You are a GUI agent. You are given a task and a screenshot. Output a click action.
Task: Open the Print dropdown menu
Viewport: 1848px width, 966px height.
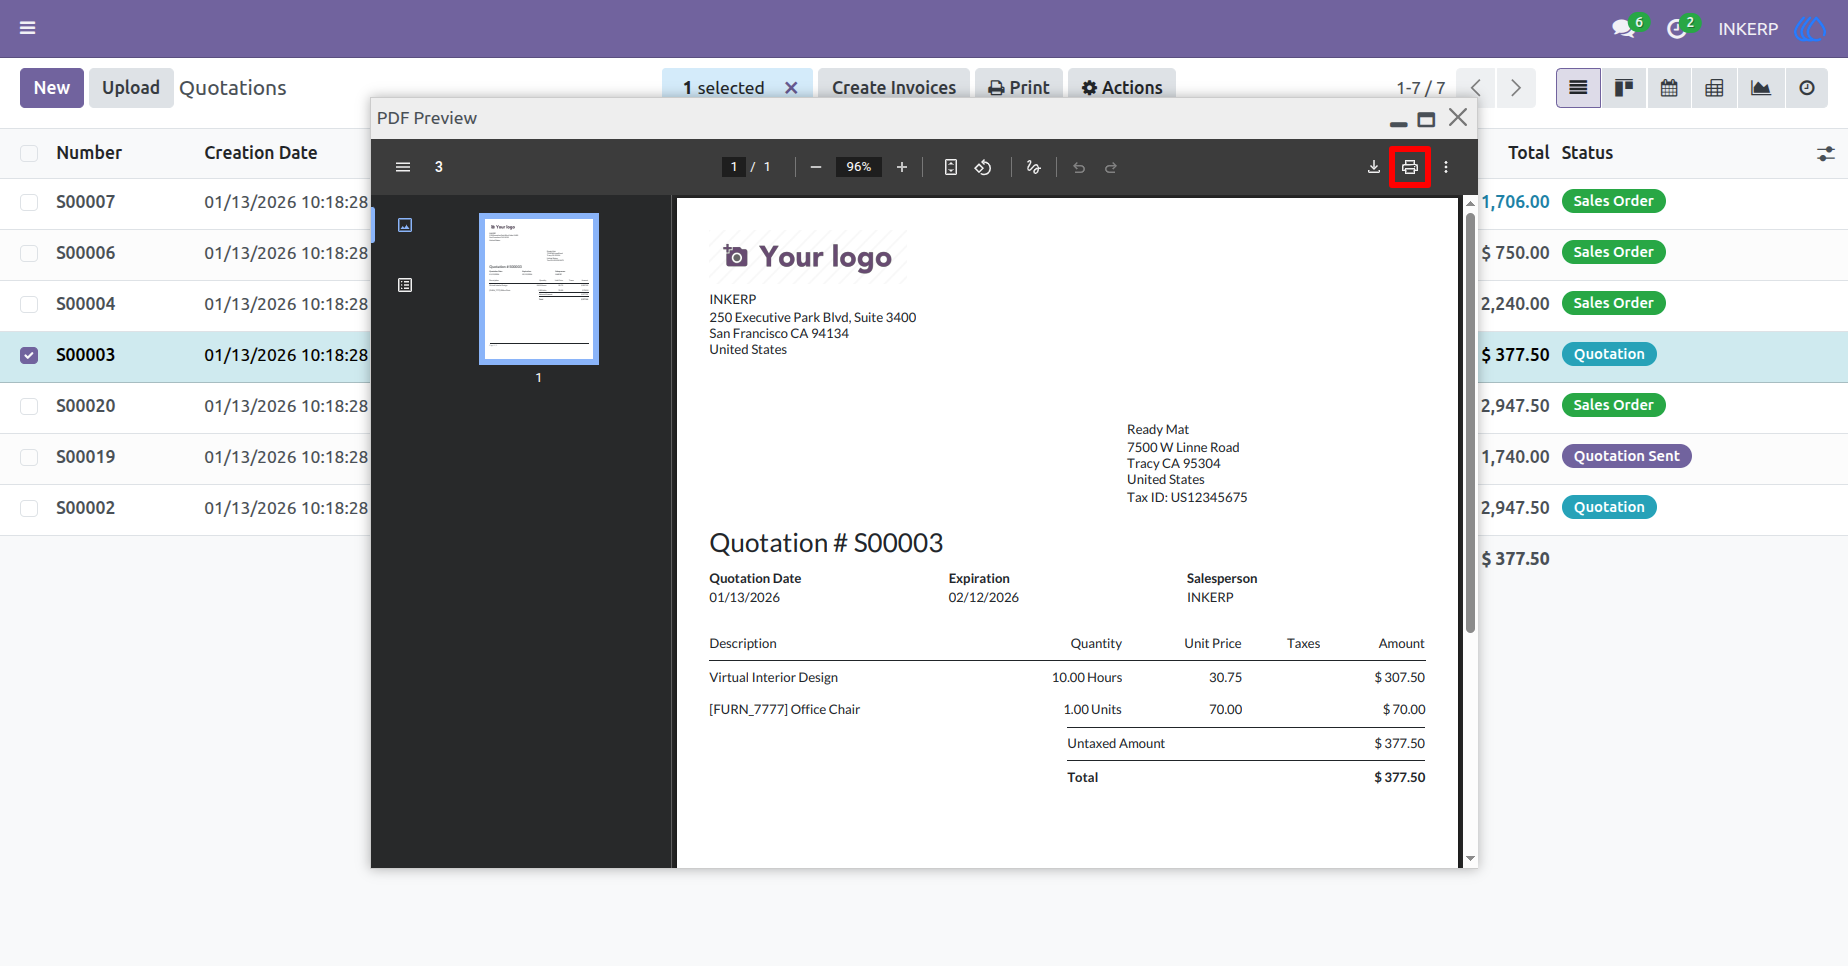coord(1019,88)
